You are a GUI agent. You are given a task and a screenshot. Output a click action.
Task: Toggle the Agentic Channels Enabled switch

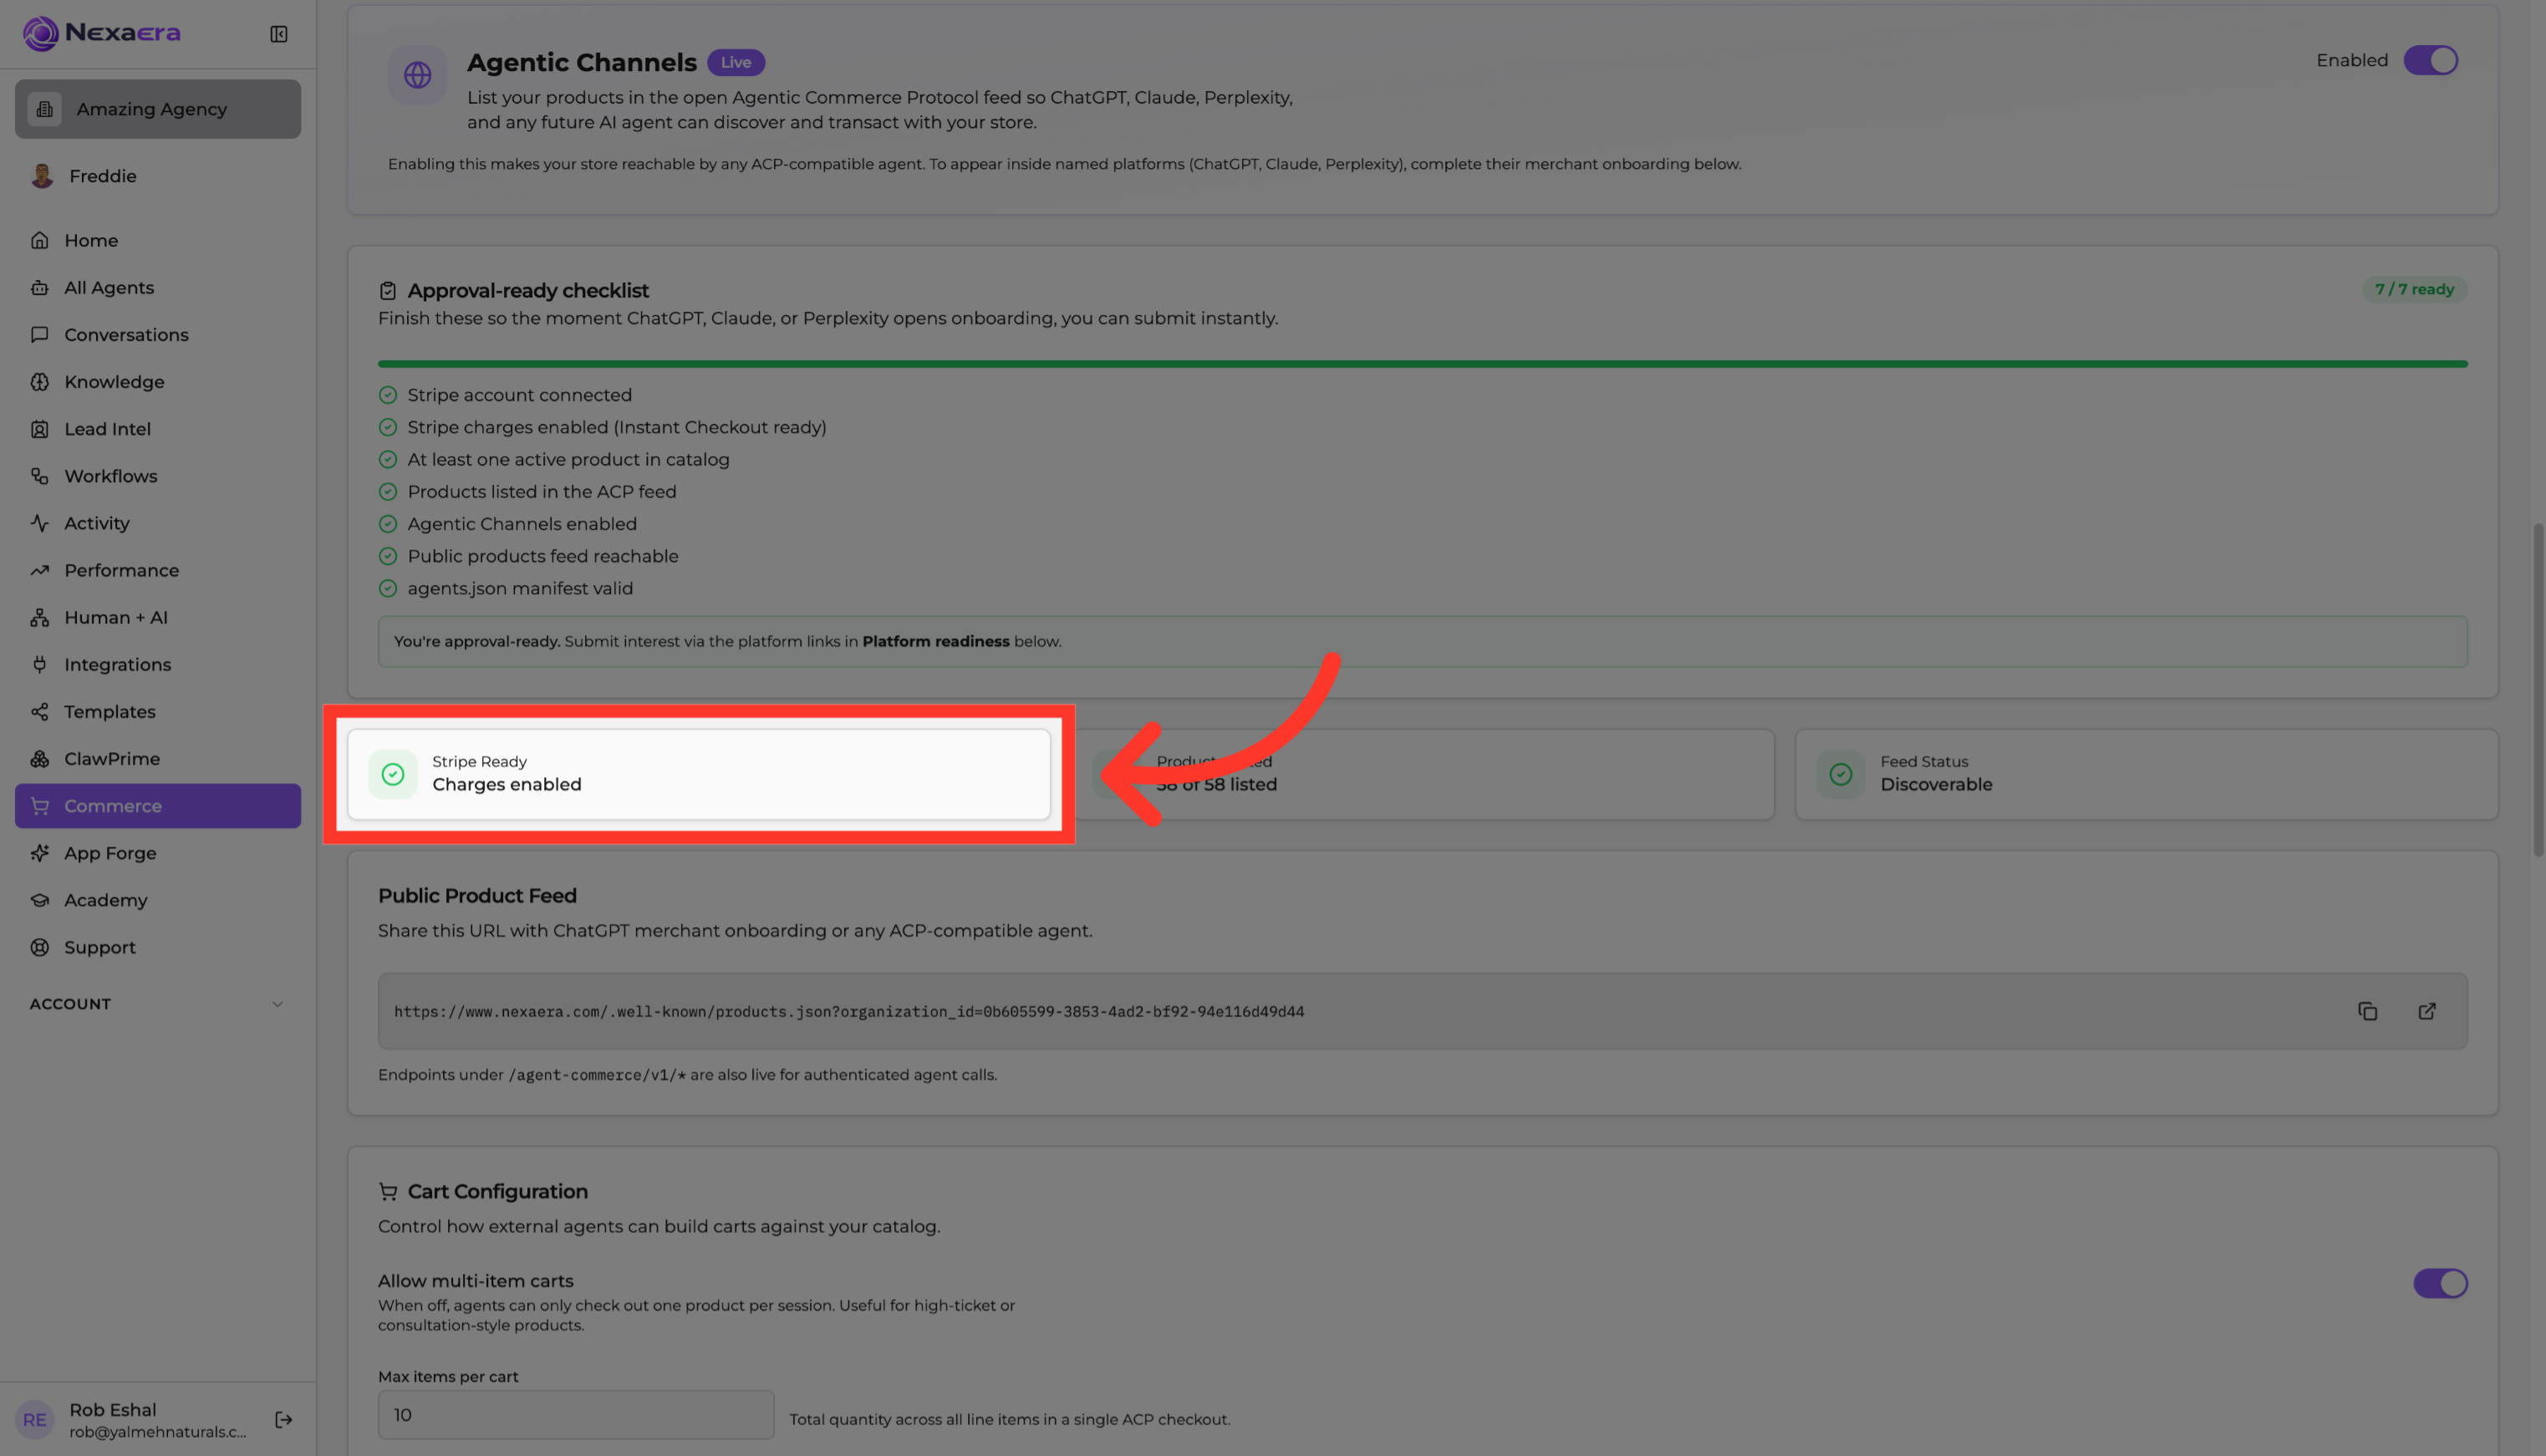coord(2431,60)
